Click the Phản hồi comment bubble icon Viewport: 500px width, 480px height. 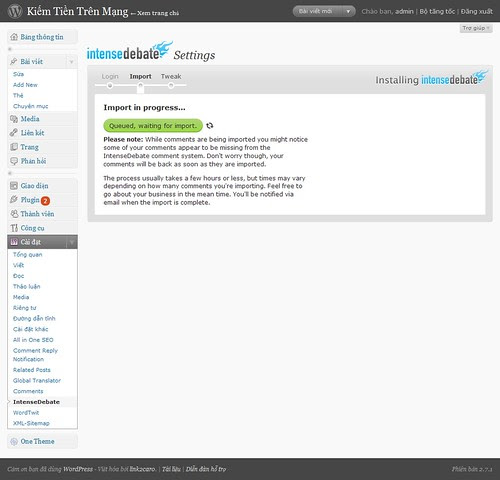14,161
